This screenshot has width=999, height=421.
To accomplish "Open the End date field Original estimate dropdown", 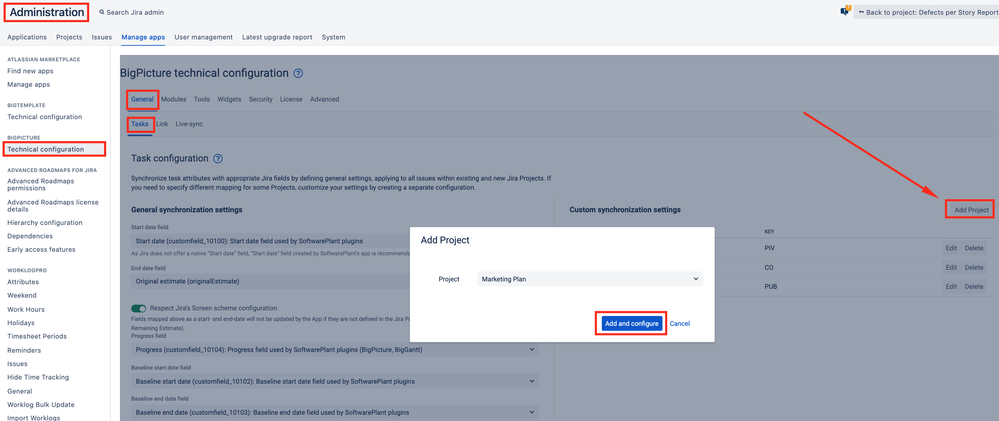I will tap(335, 281).
